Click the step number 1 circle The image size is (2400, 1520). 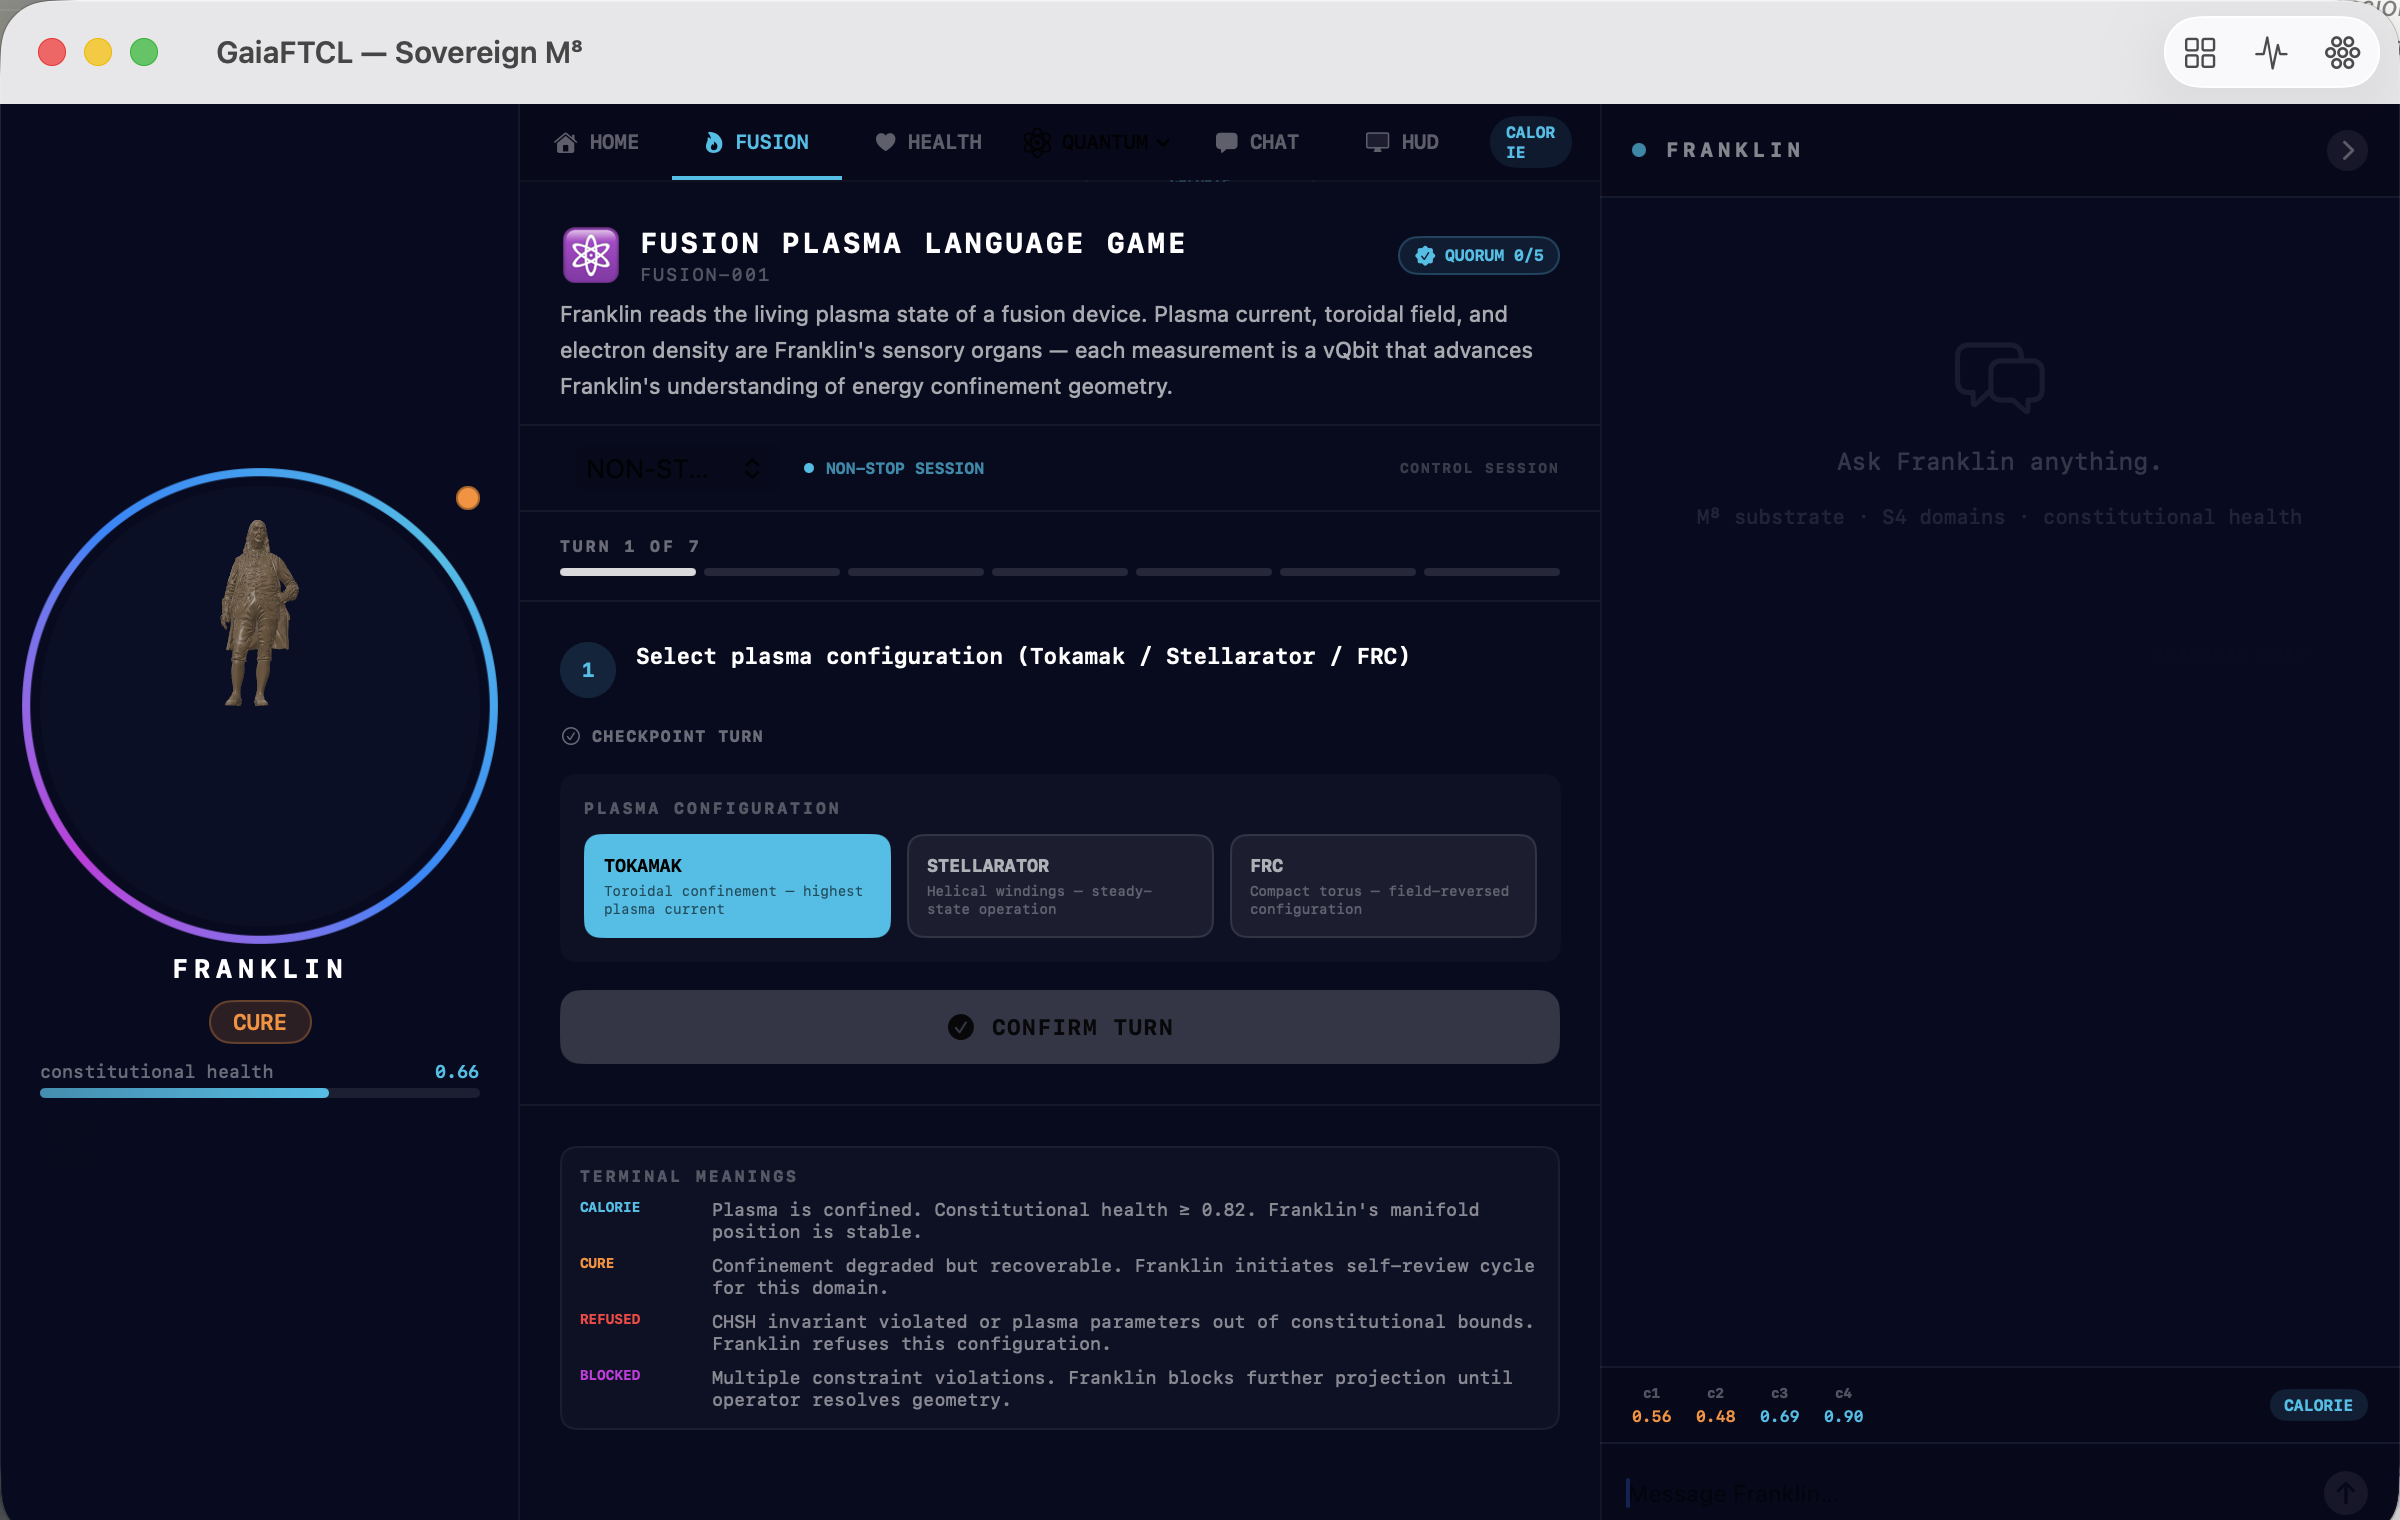[588, 670]
